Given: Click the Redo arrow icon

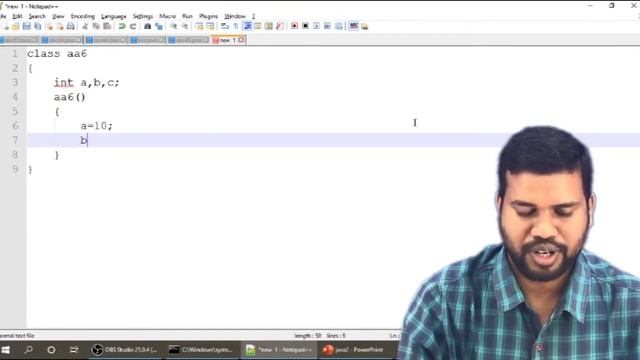Looking at the screenshot, I should pyautogui.click(x=133, y=27).
